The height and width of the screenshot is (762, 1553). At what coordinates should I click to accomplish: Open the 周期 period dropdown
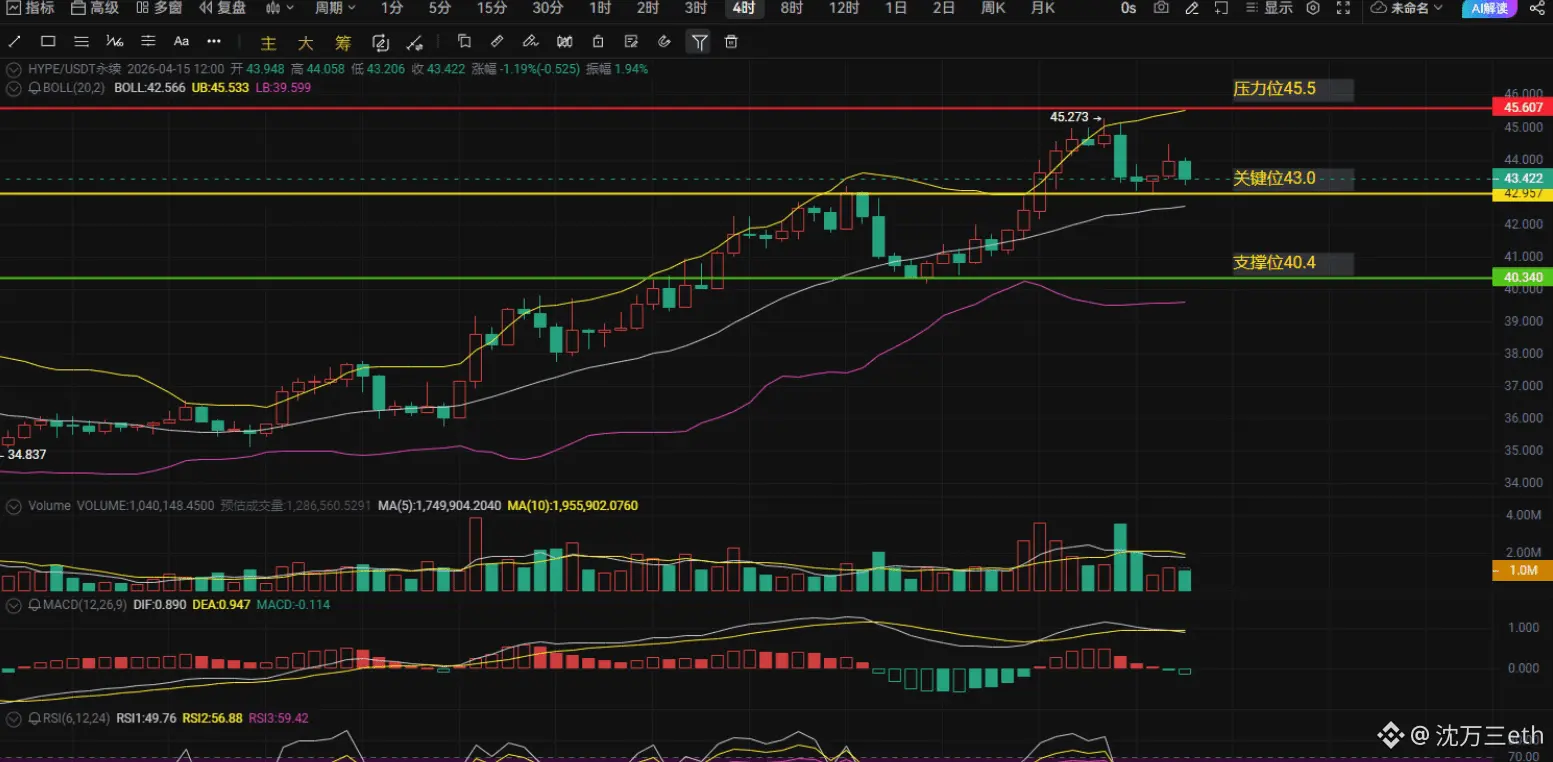(336, 8)
